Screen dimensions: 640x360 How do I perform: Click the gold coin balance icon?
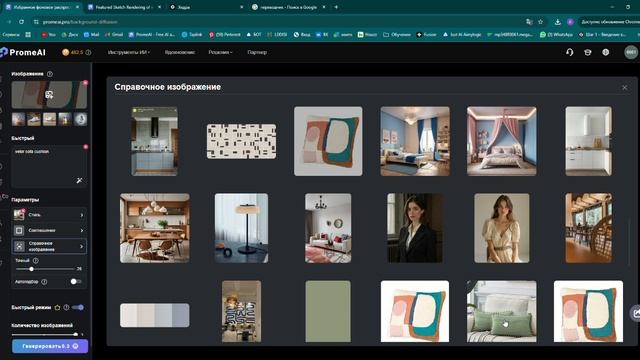(65, 52)
